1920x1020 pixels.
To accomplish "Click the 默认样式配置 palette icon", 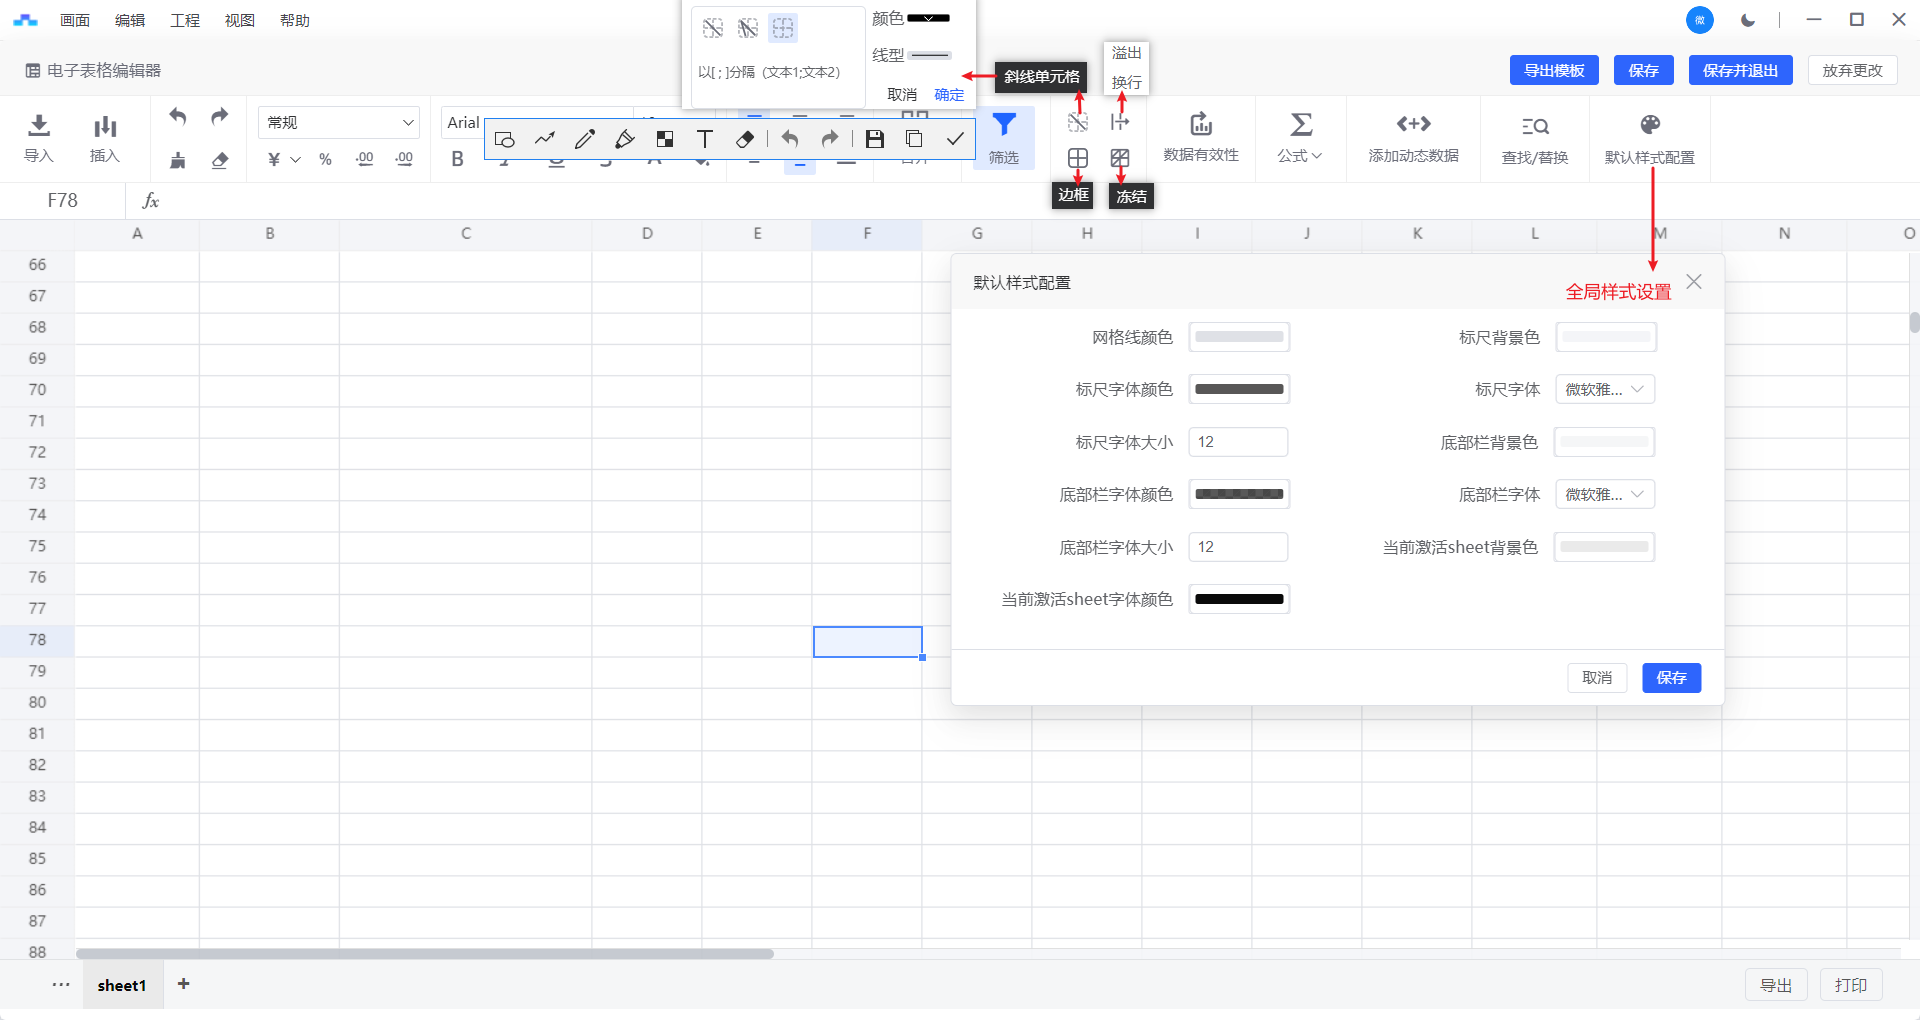I will click(x=1649, y=125).
